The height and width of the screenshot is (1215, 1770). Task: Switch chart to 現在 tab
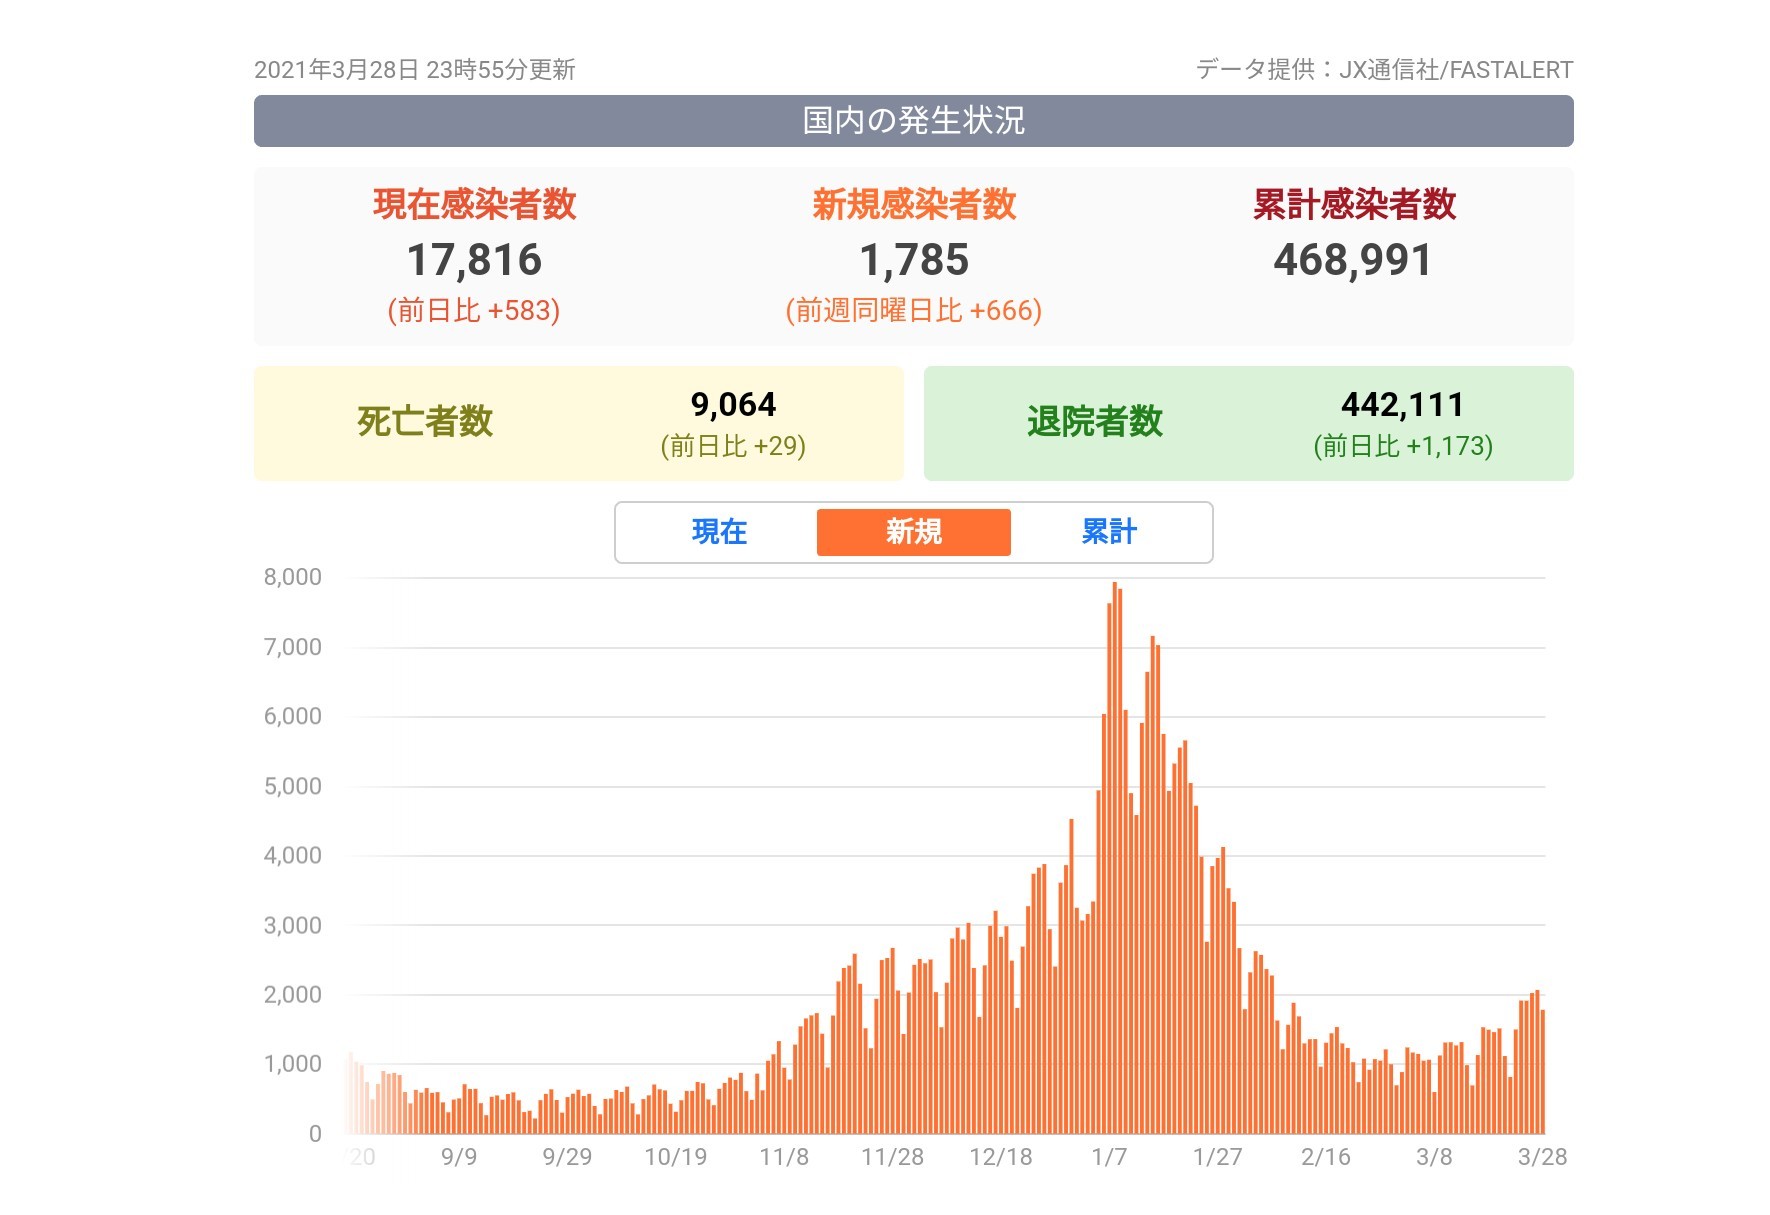[719, 532]
